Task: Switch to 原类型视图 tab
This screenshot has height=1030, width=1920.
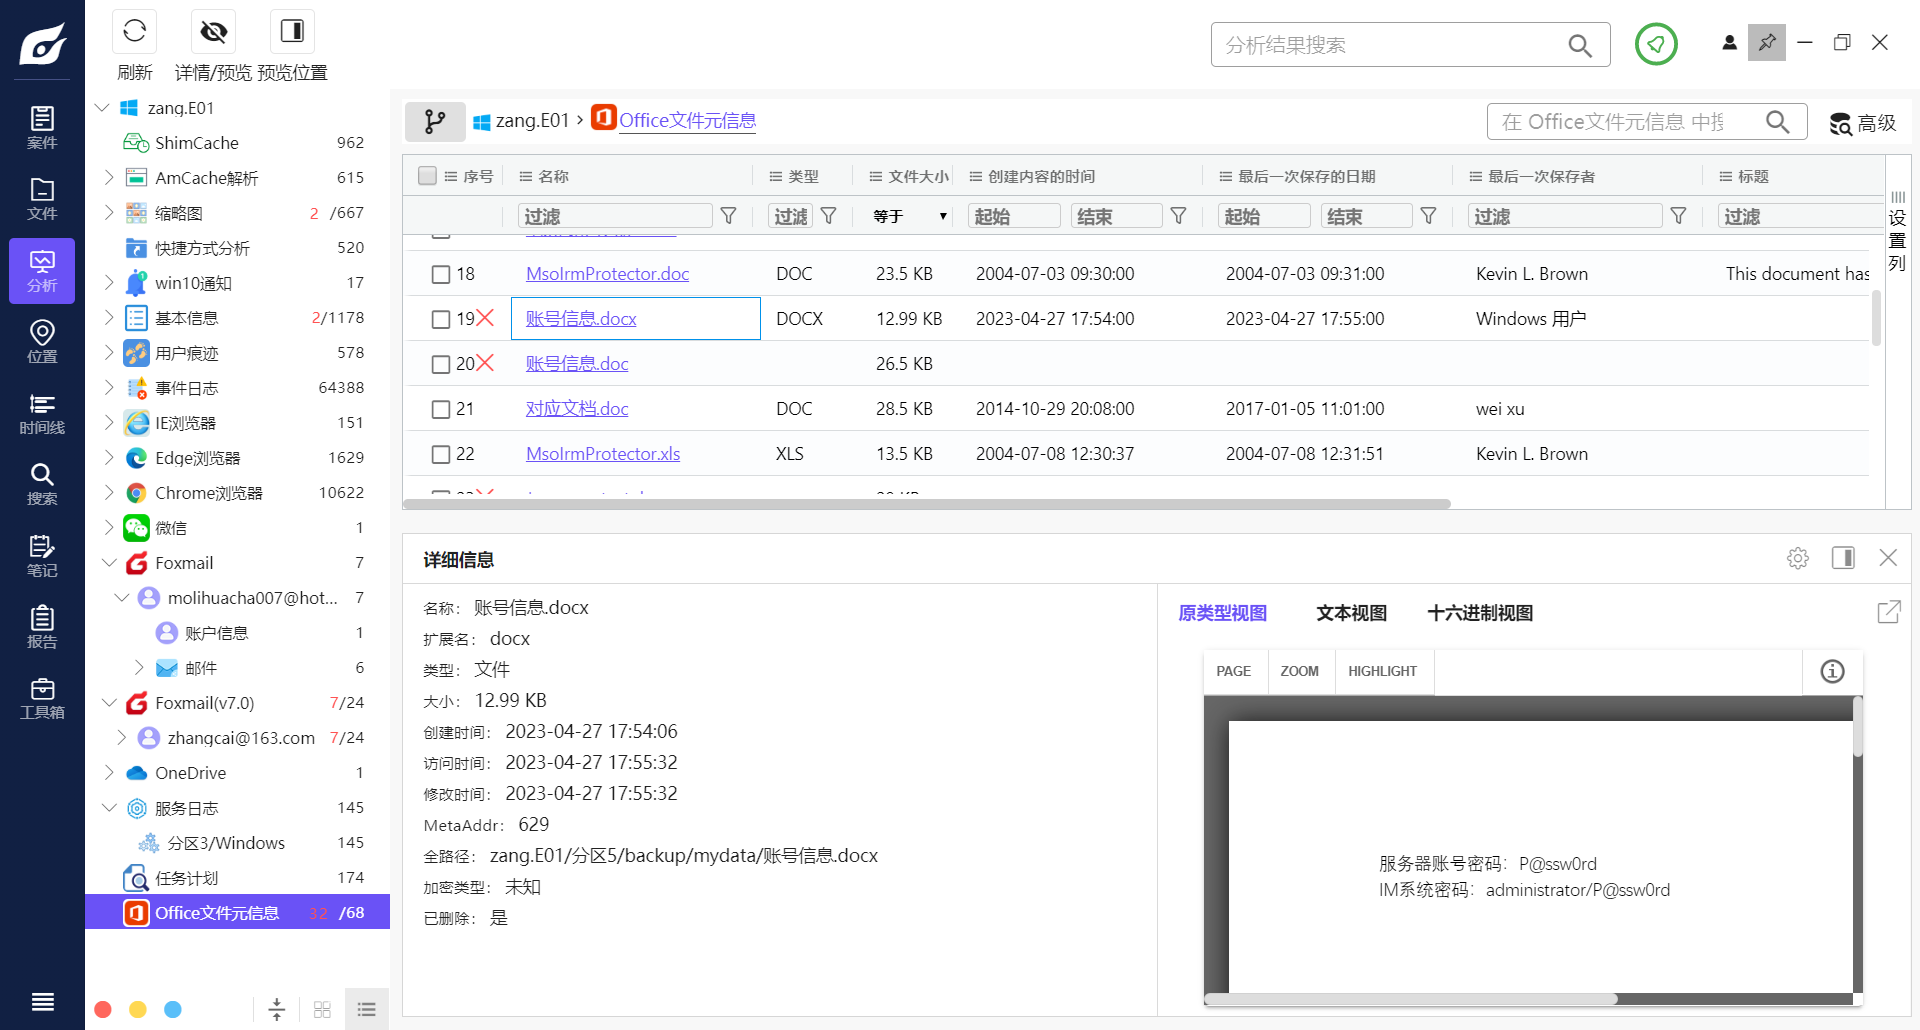Action: coord(1222,613)
